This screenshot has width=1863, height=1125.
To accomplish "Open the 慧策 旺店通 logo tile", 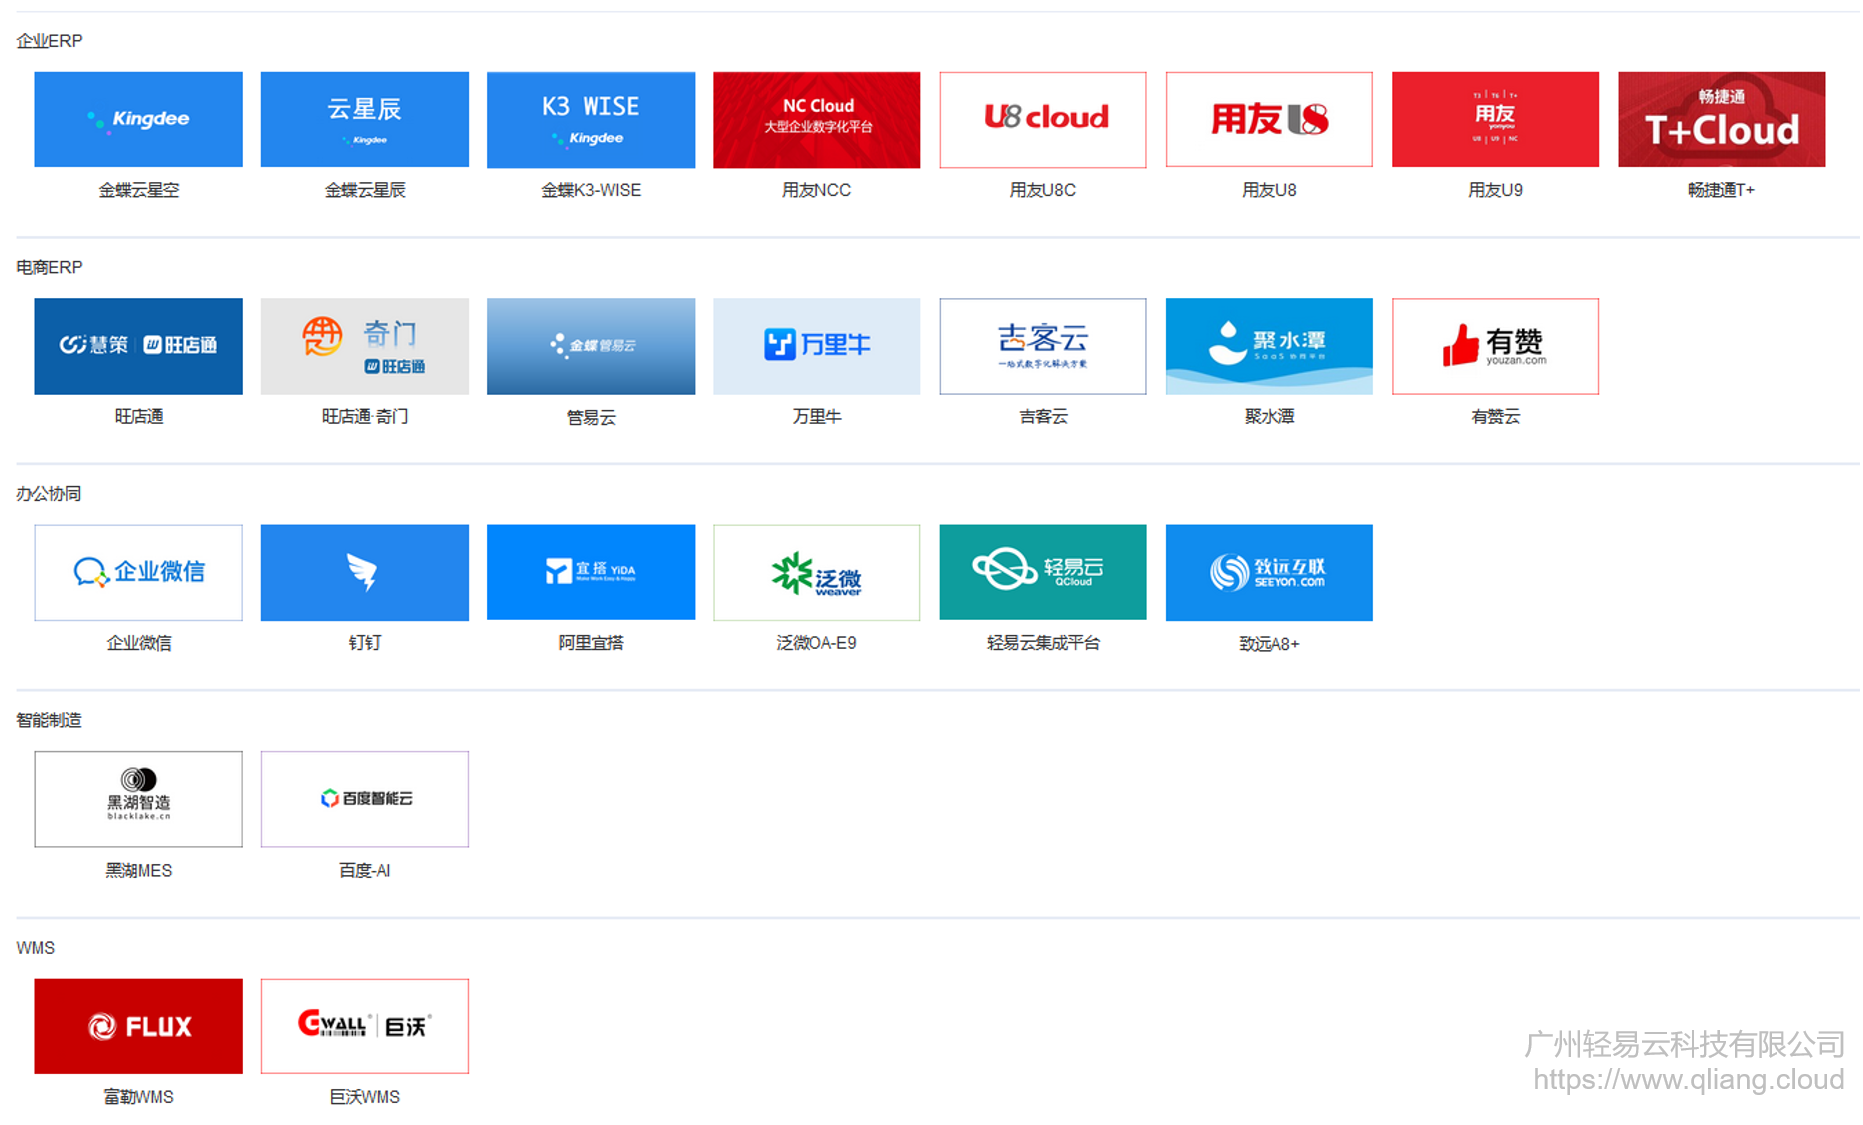I will 138,346.
